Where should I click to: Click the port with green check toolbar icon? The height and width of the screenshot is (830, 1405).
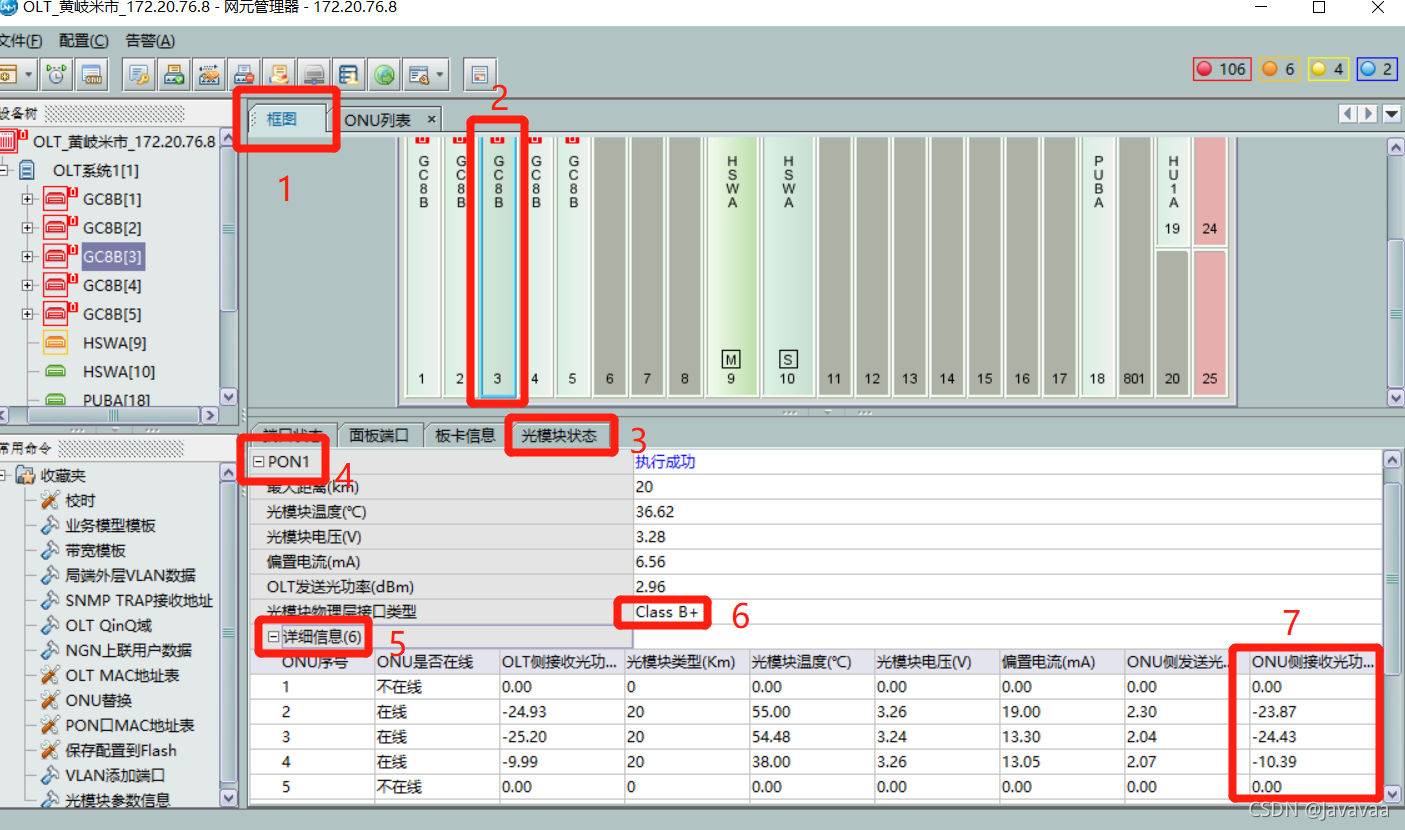[x=174, y=74]
